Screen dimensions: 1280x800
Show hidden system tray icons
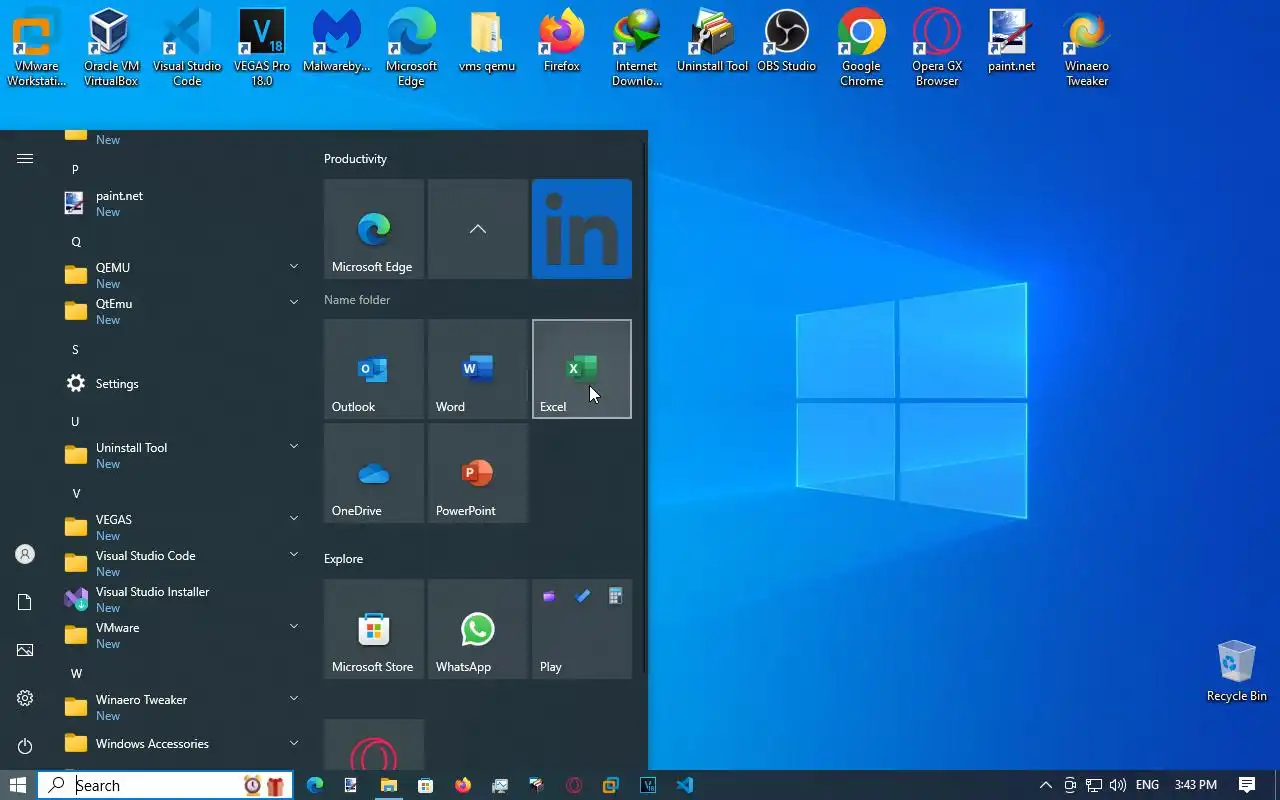(1045, 785)
